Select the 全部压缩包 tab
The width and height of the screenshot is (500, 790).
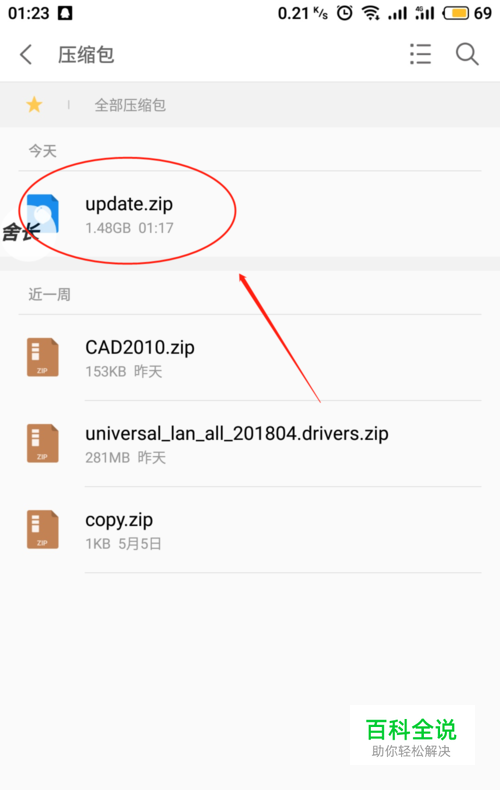130,105
